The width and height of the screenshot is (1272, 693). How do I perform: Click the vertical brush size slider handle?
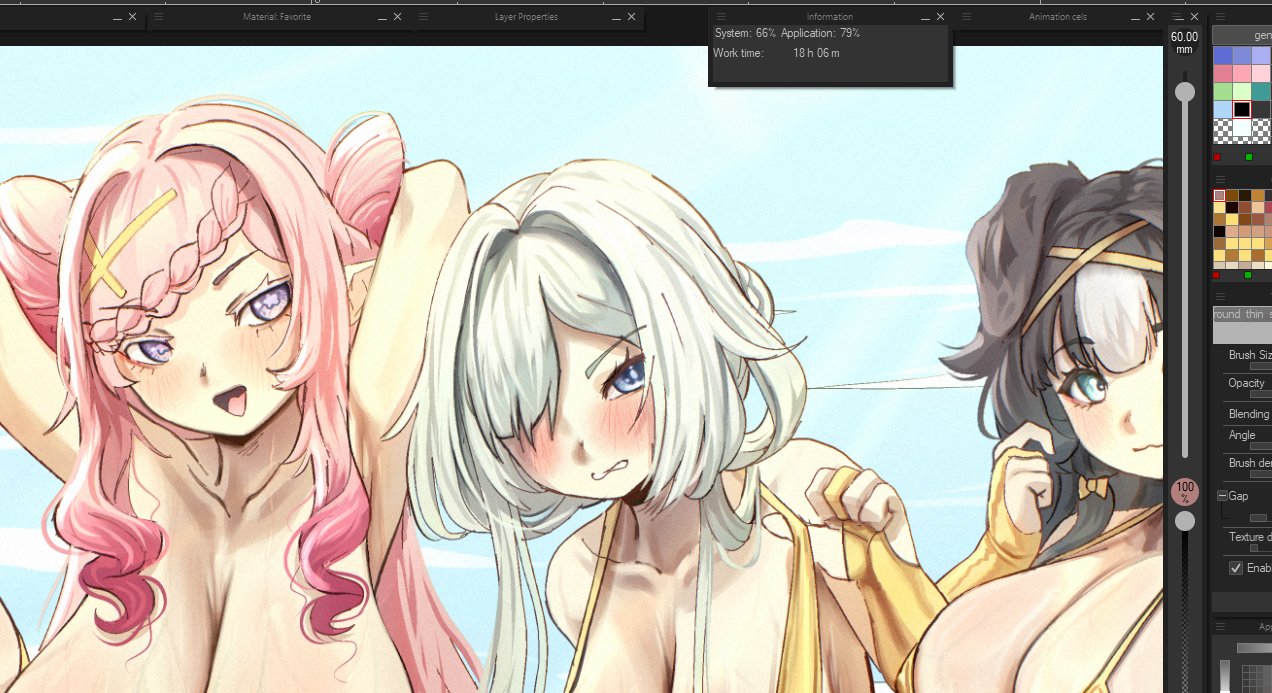point(1185,92)
